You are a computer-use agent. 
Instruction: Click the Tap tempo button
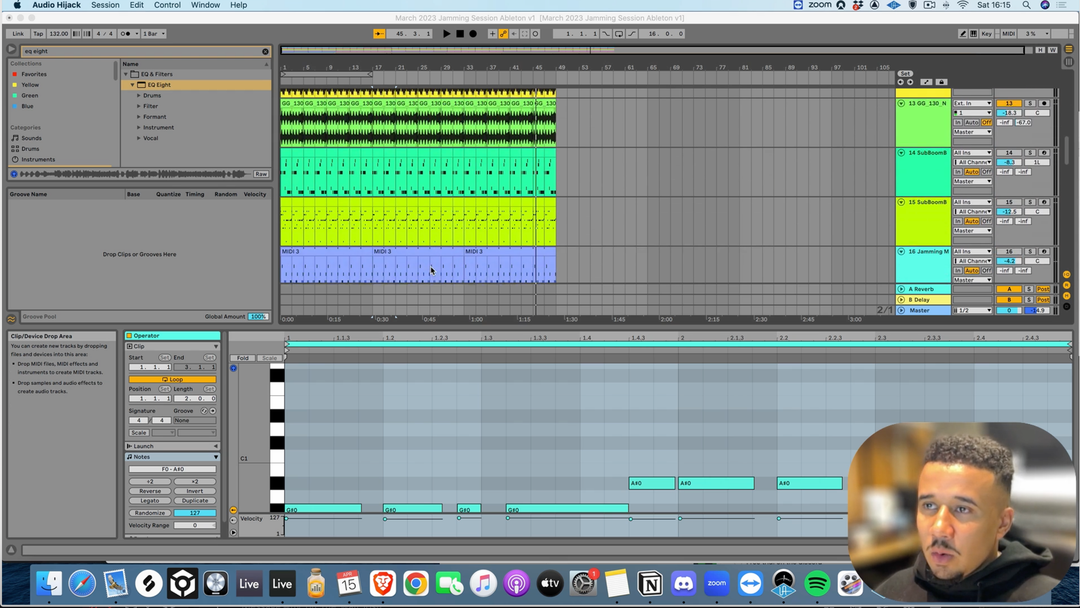tap(38, 34)
